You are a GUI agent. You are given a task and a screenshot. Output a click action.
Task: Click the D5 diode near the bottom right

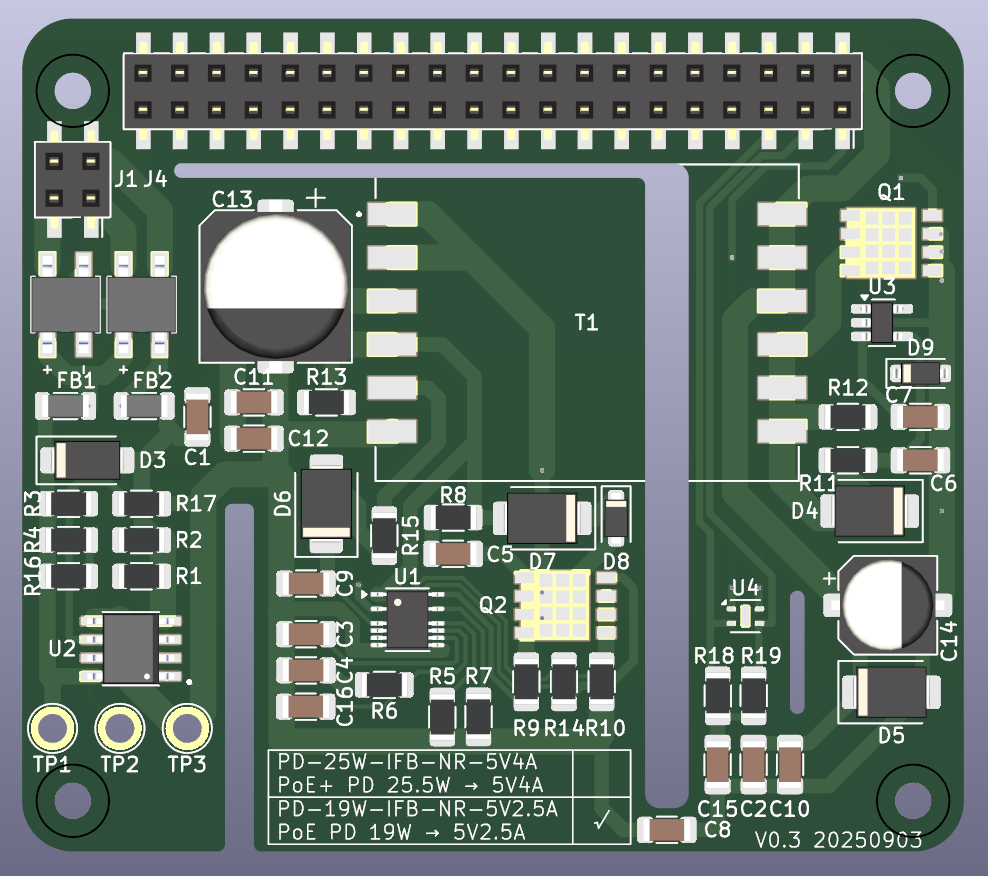(890, 692)
